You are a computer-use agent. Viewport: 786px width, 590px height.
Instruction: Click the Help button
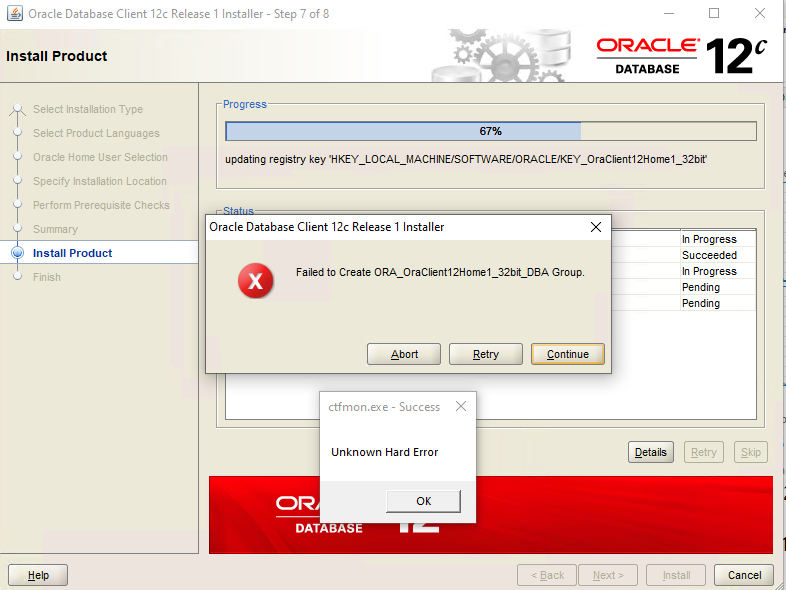tap(38, 575)
